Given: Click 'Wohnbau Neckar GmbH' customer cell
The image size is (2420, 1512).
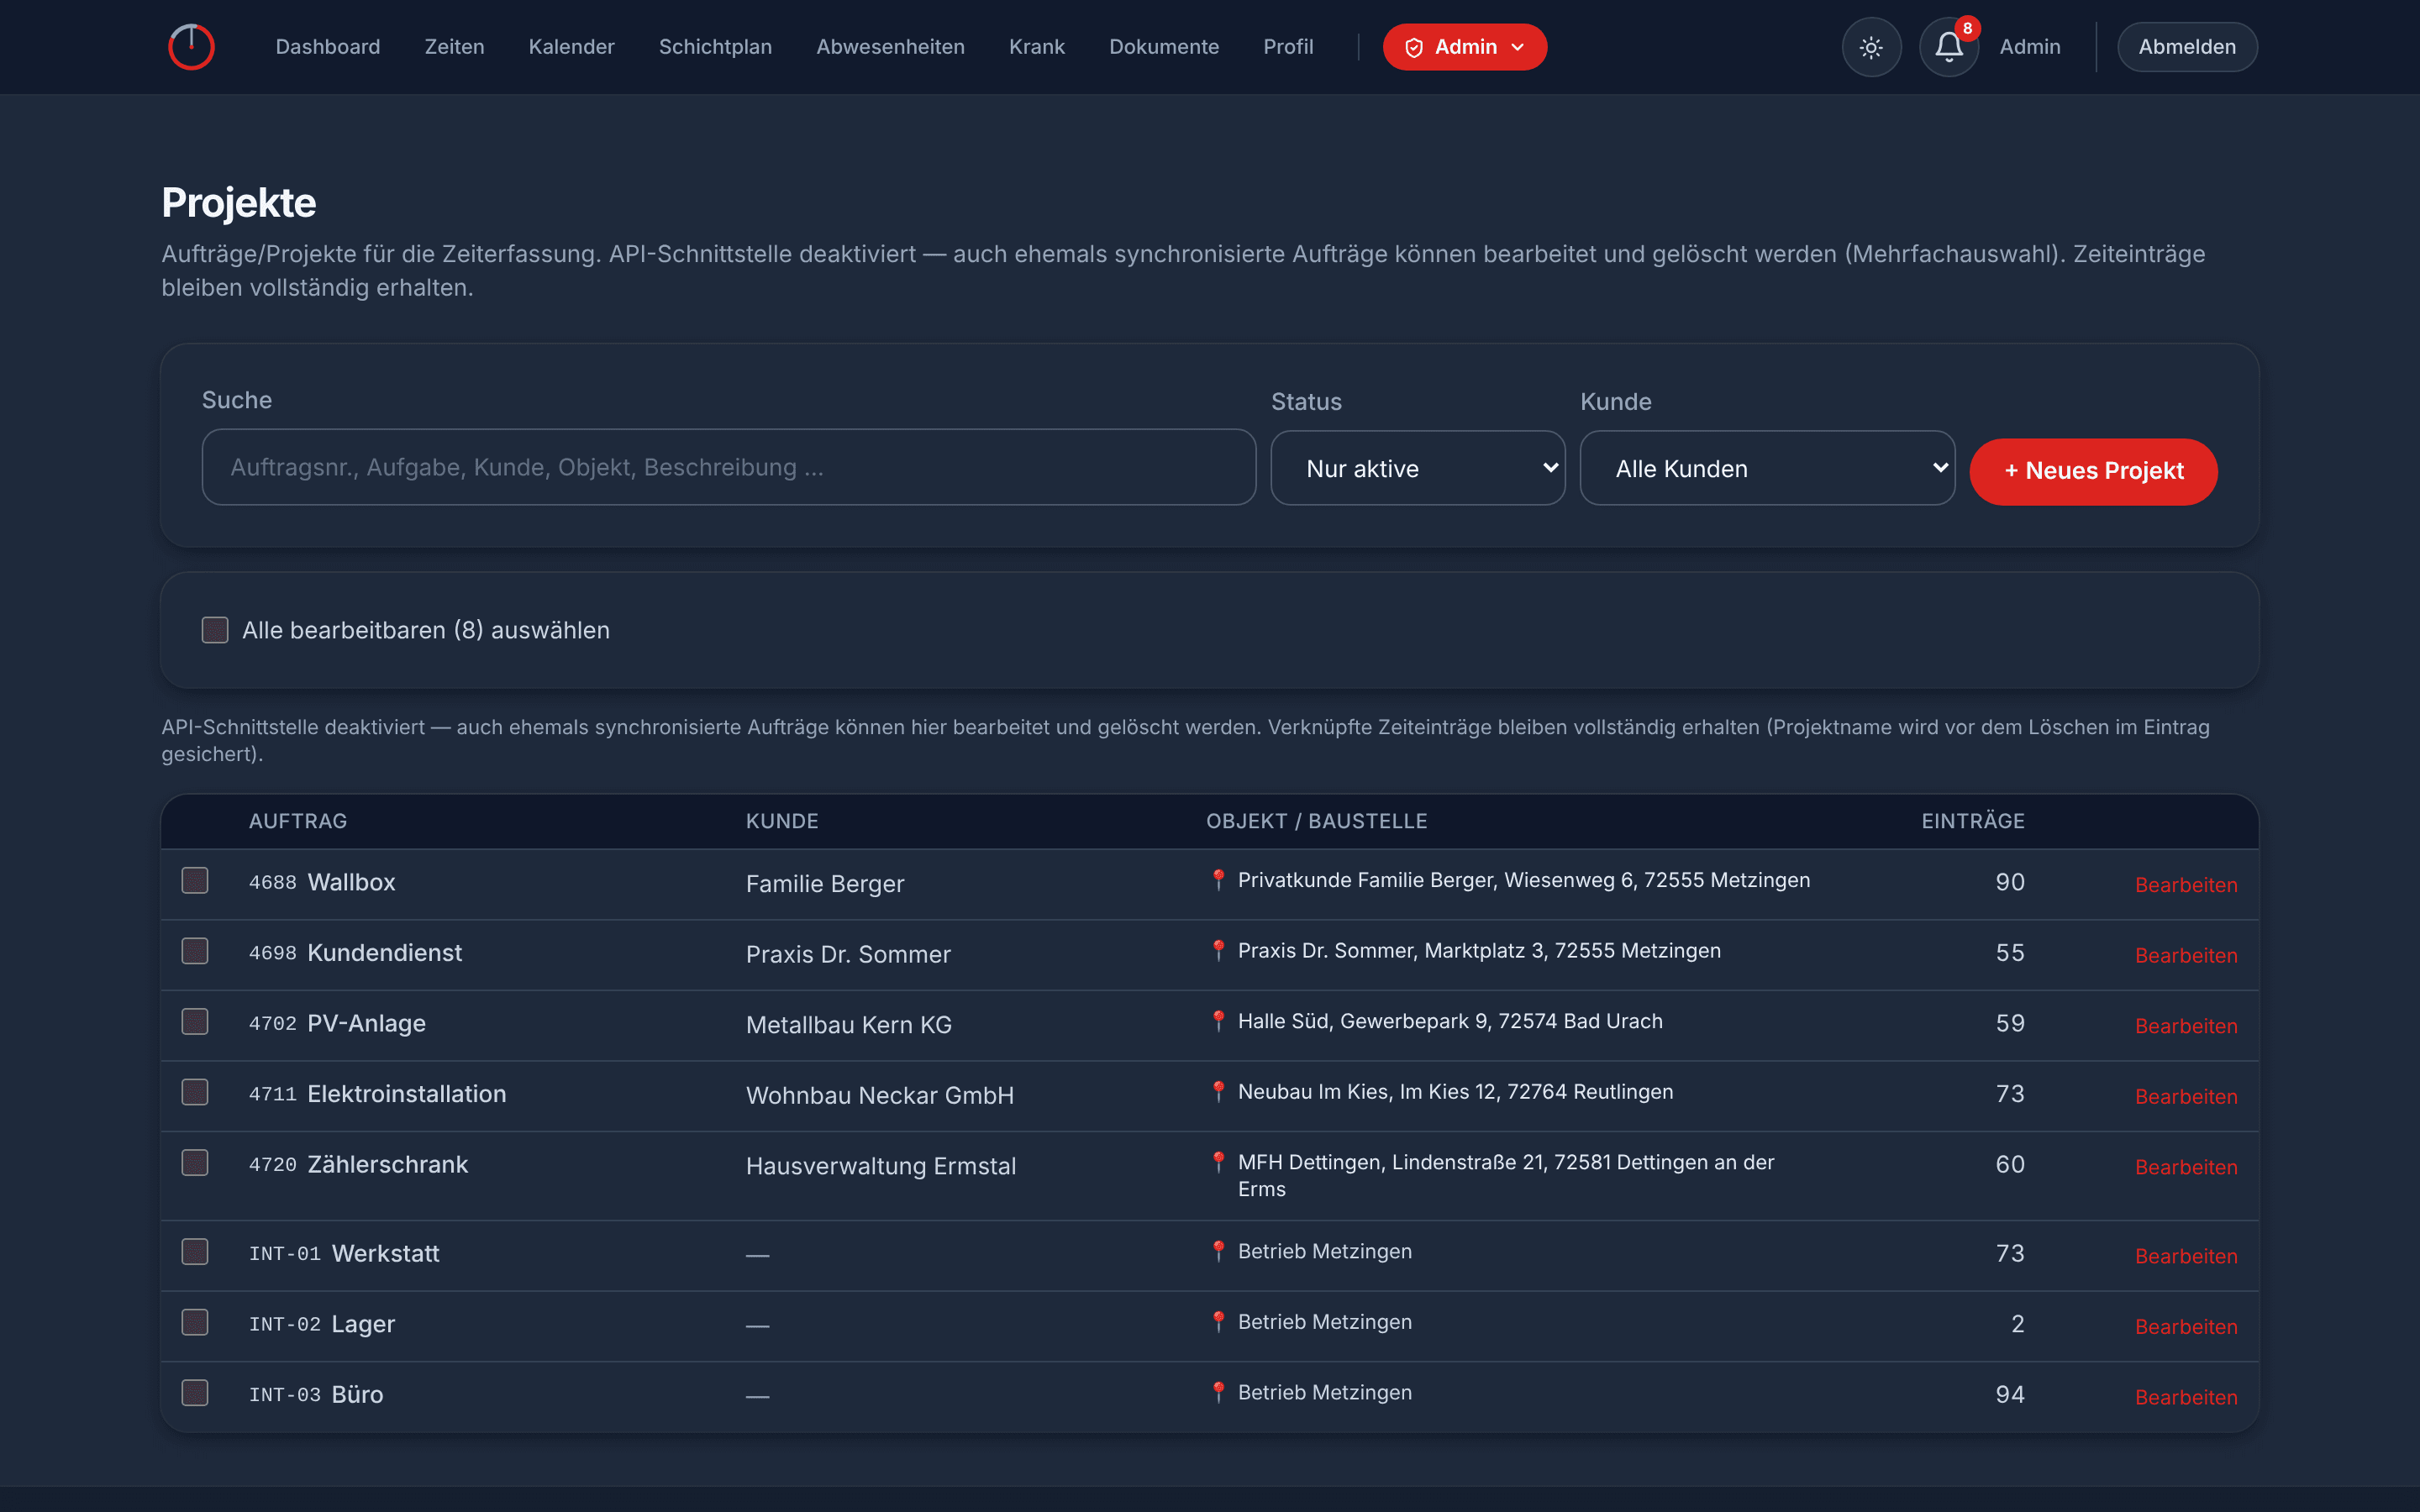Looking at the screenshot, I should (x=880, y=1095).
